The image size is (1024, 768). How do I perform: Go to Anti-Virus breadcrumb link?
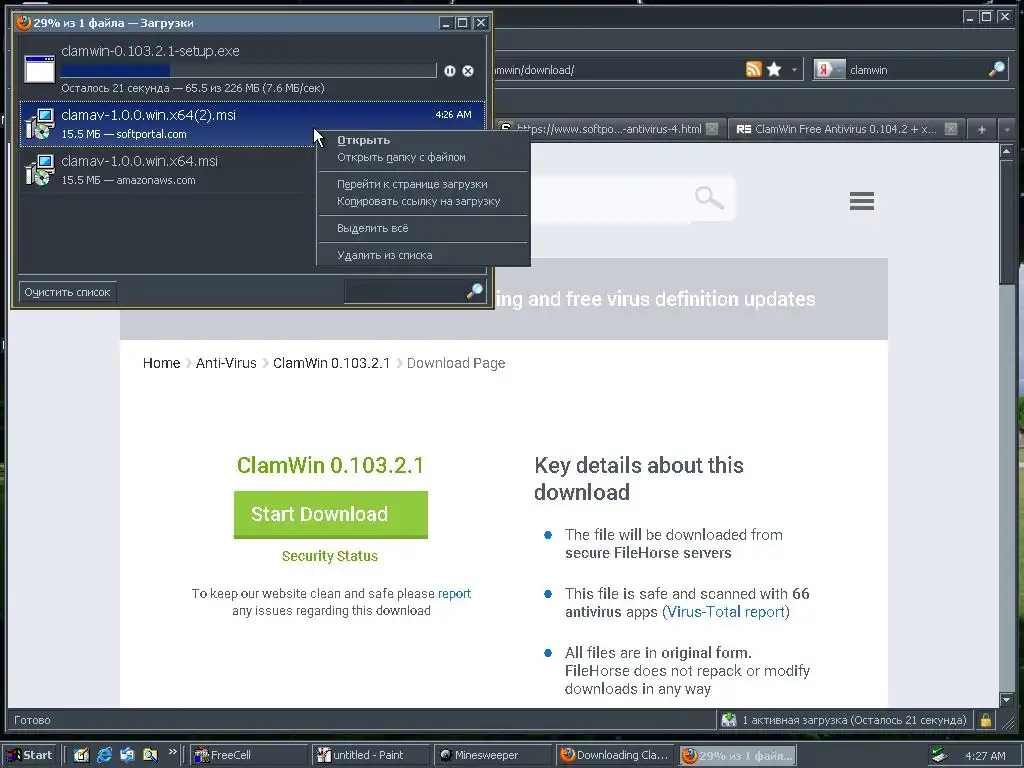pos(226,363)
